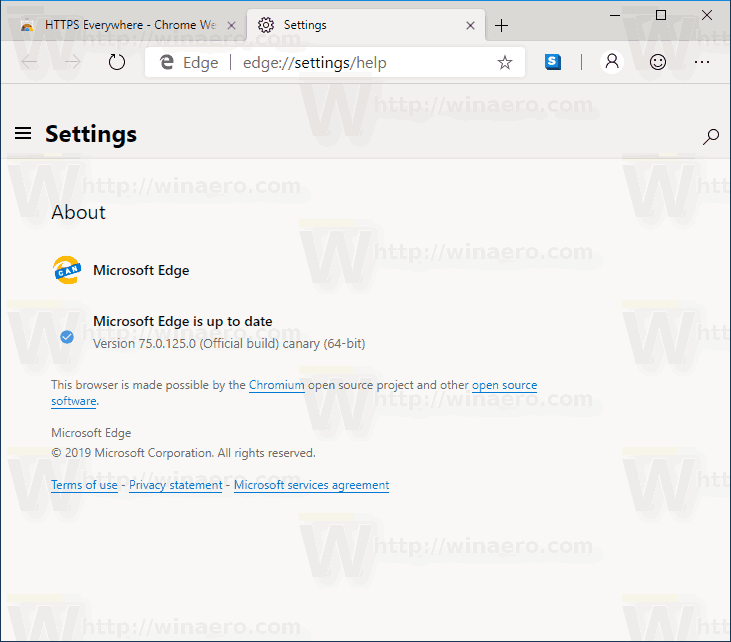
Task: Add this page to favorites star
Action: (x=504, y=62)
